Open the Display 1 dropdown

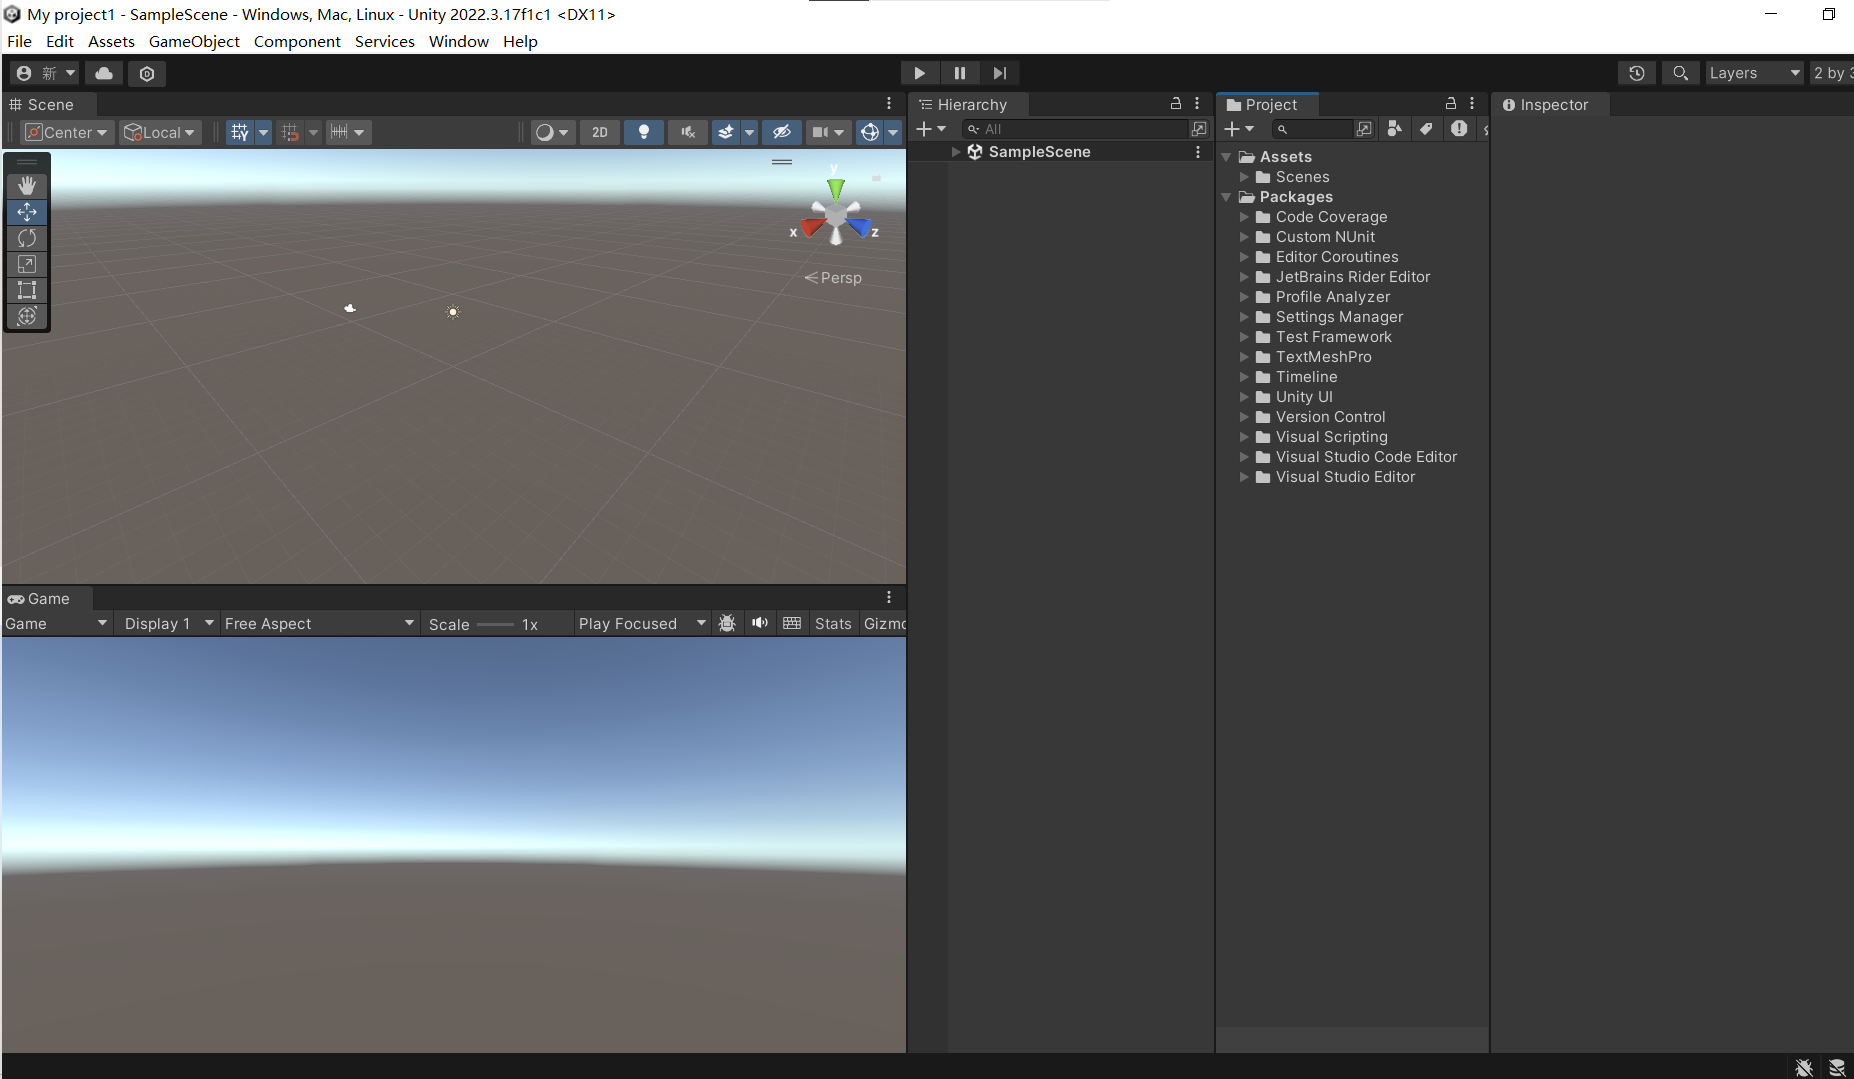[x=168, y=624]
